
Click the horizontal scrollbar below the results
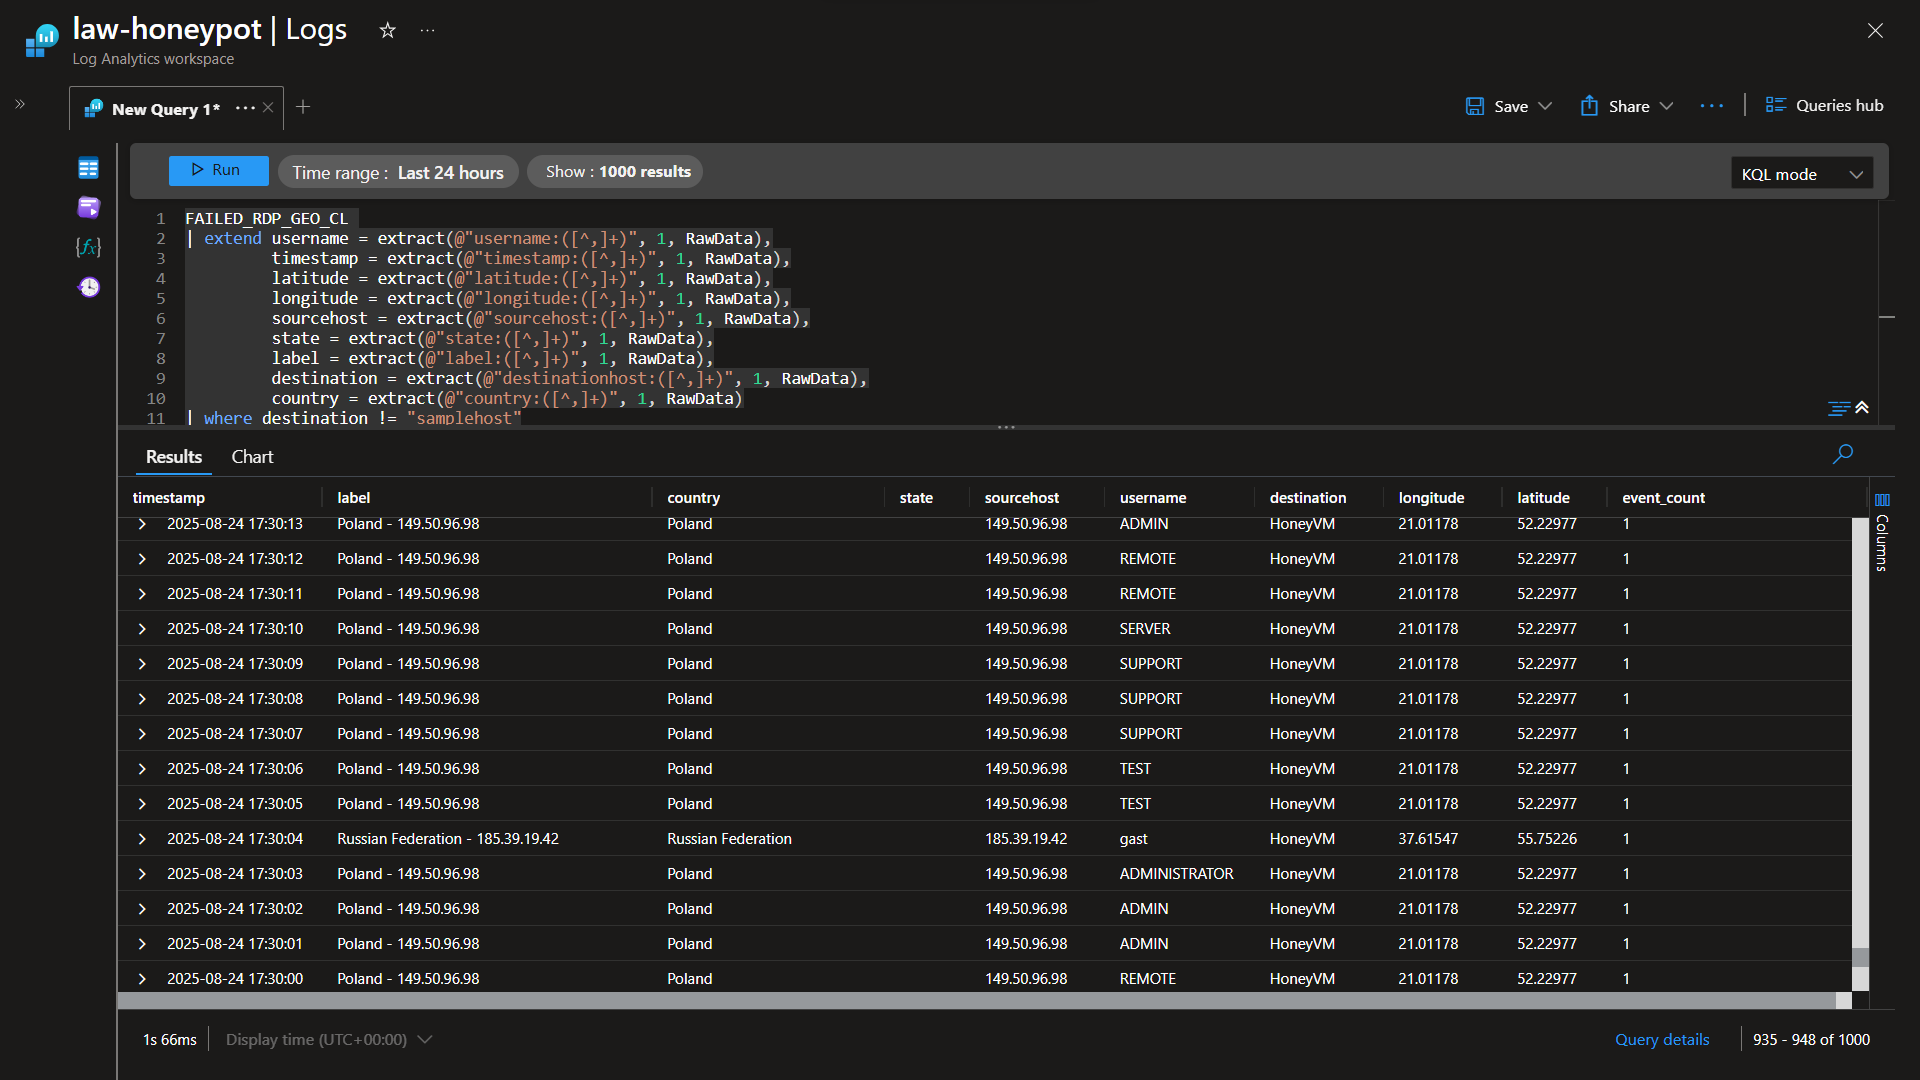[x=978, y=999]
